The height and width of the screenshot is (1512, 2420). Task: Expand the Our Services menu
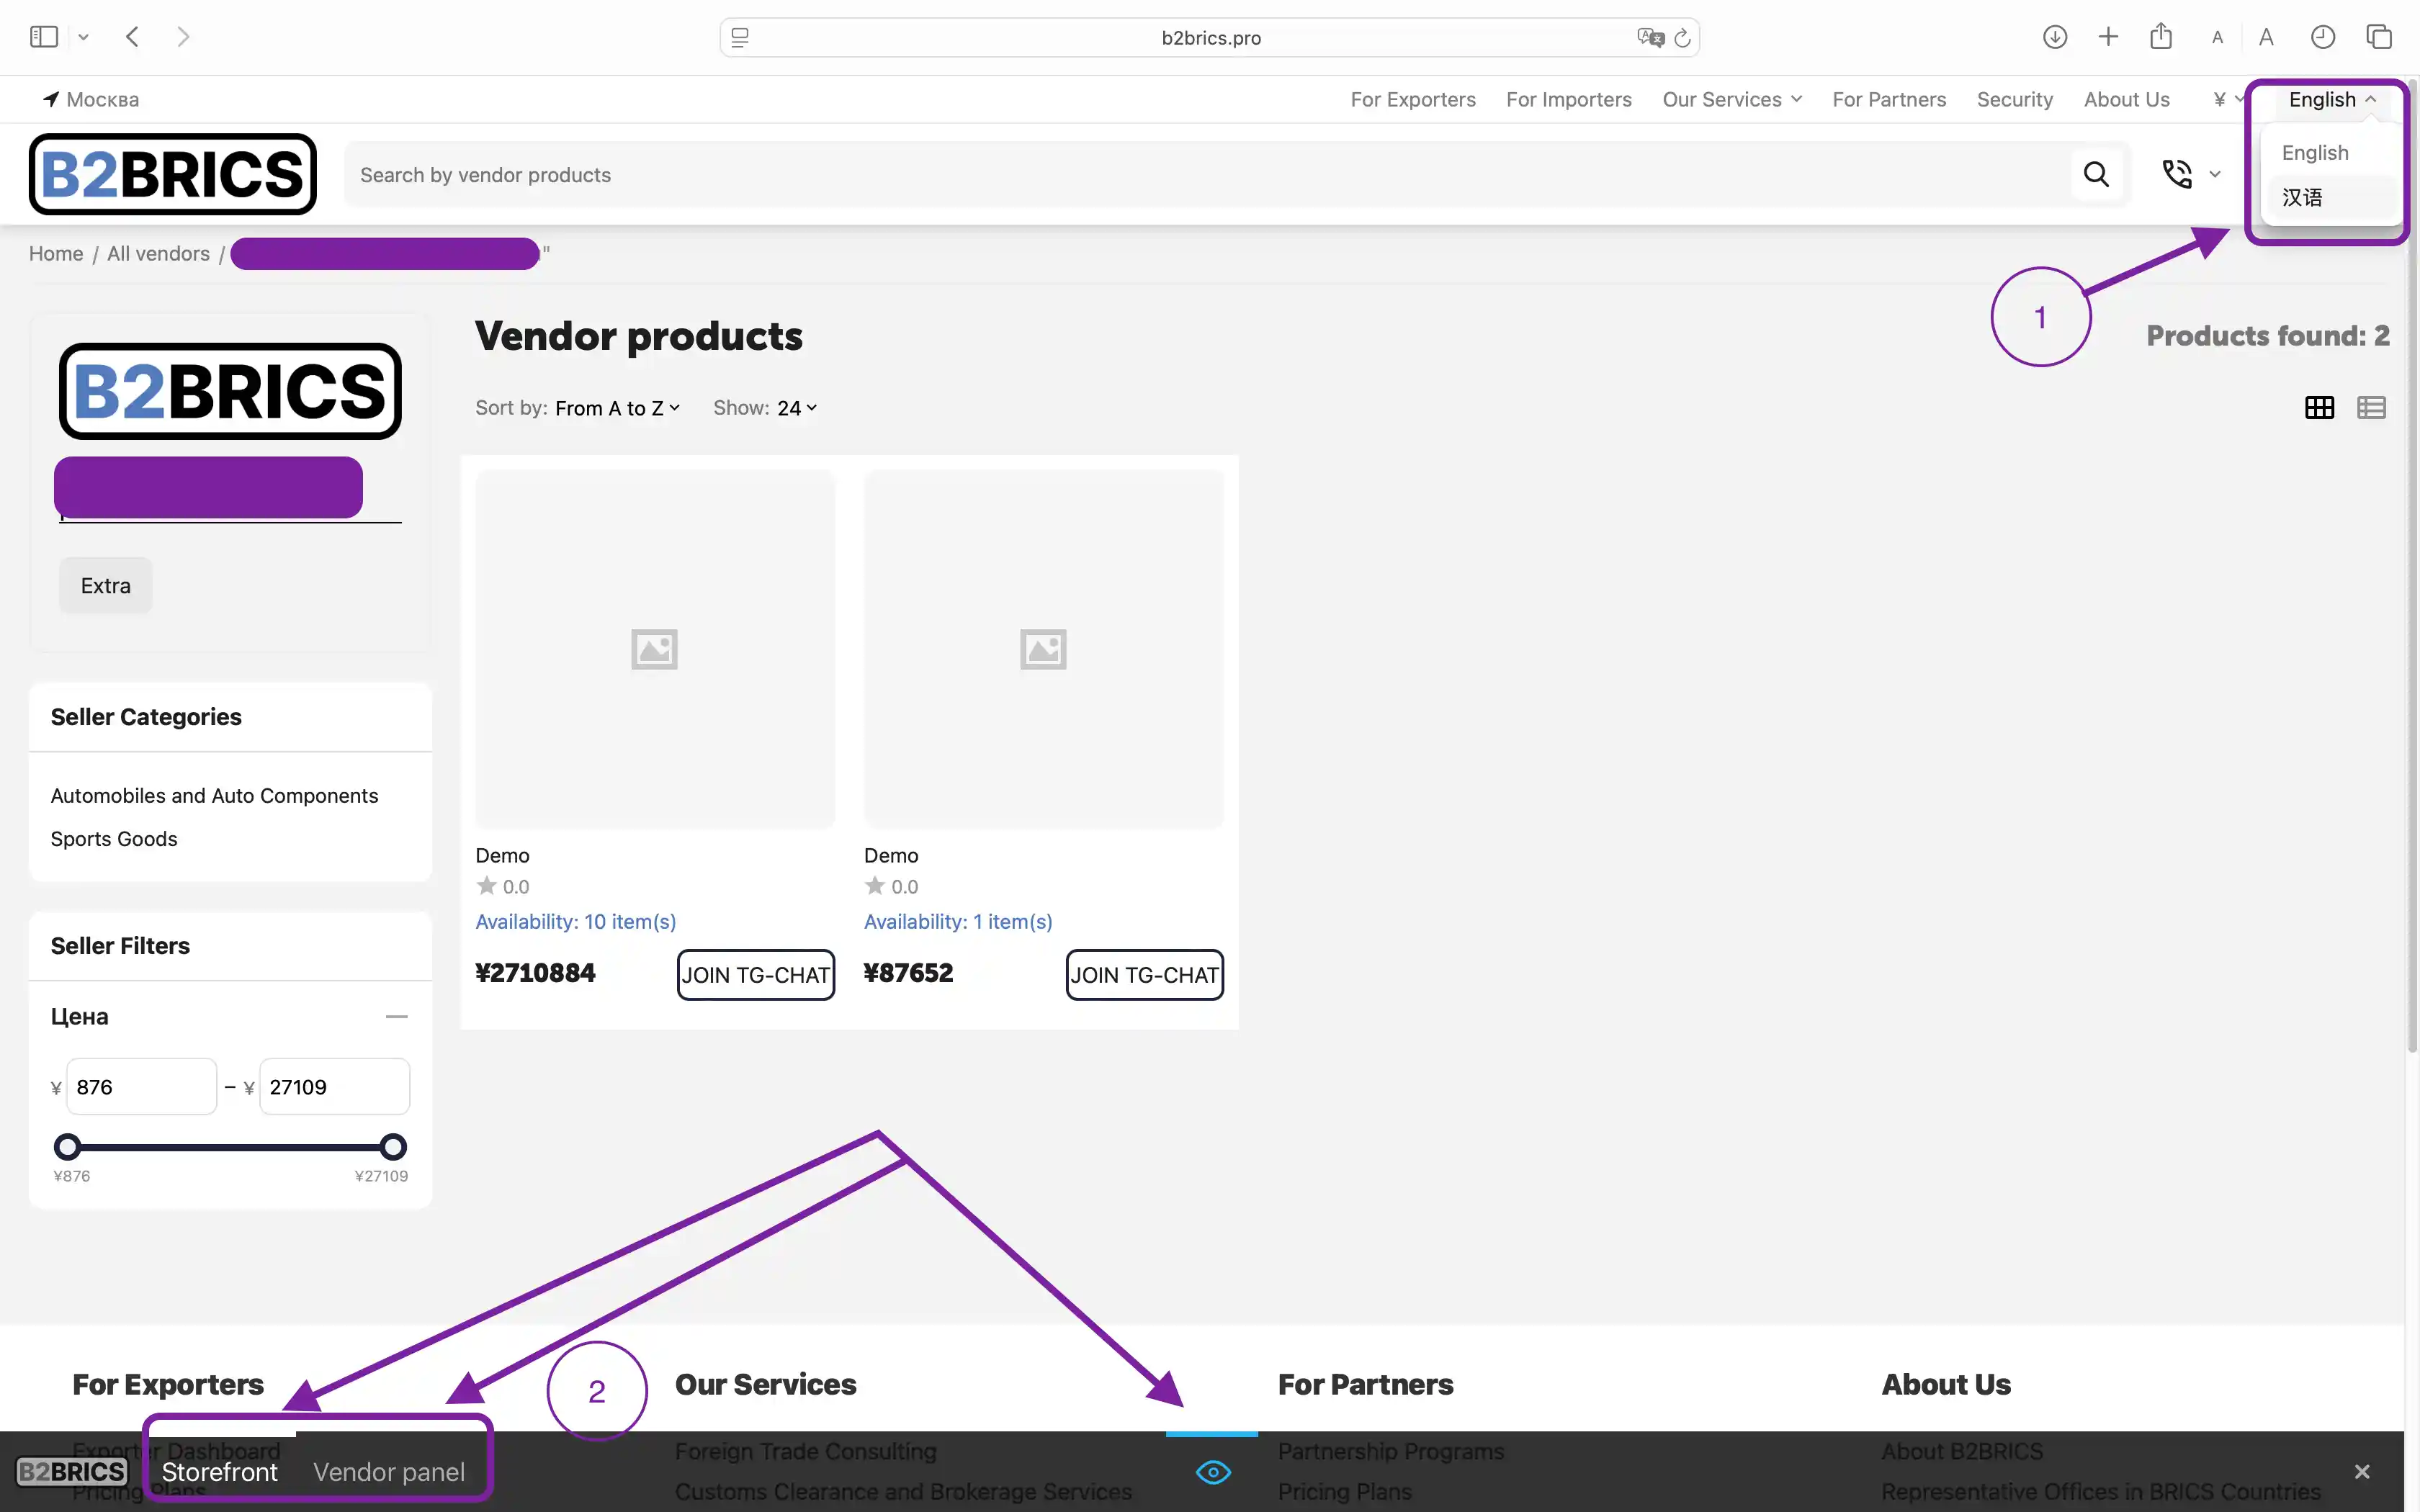(x=1732, y=99)
